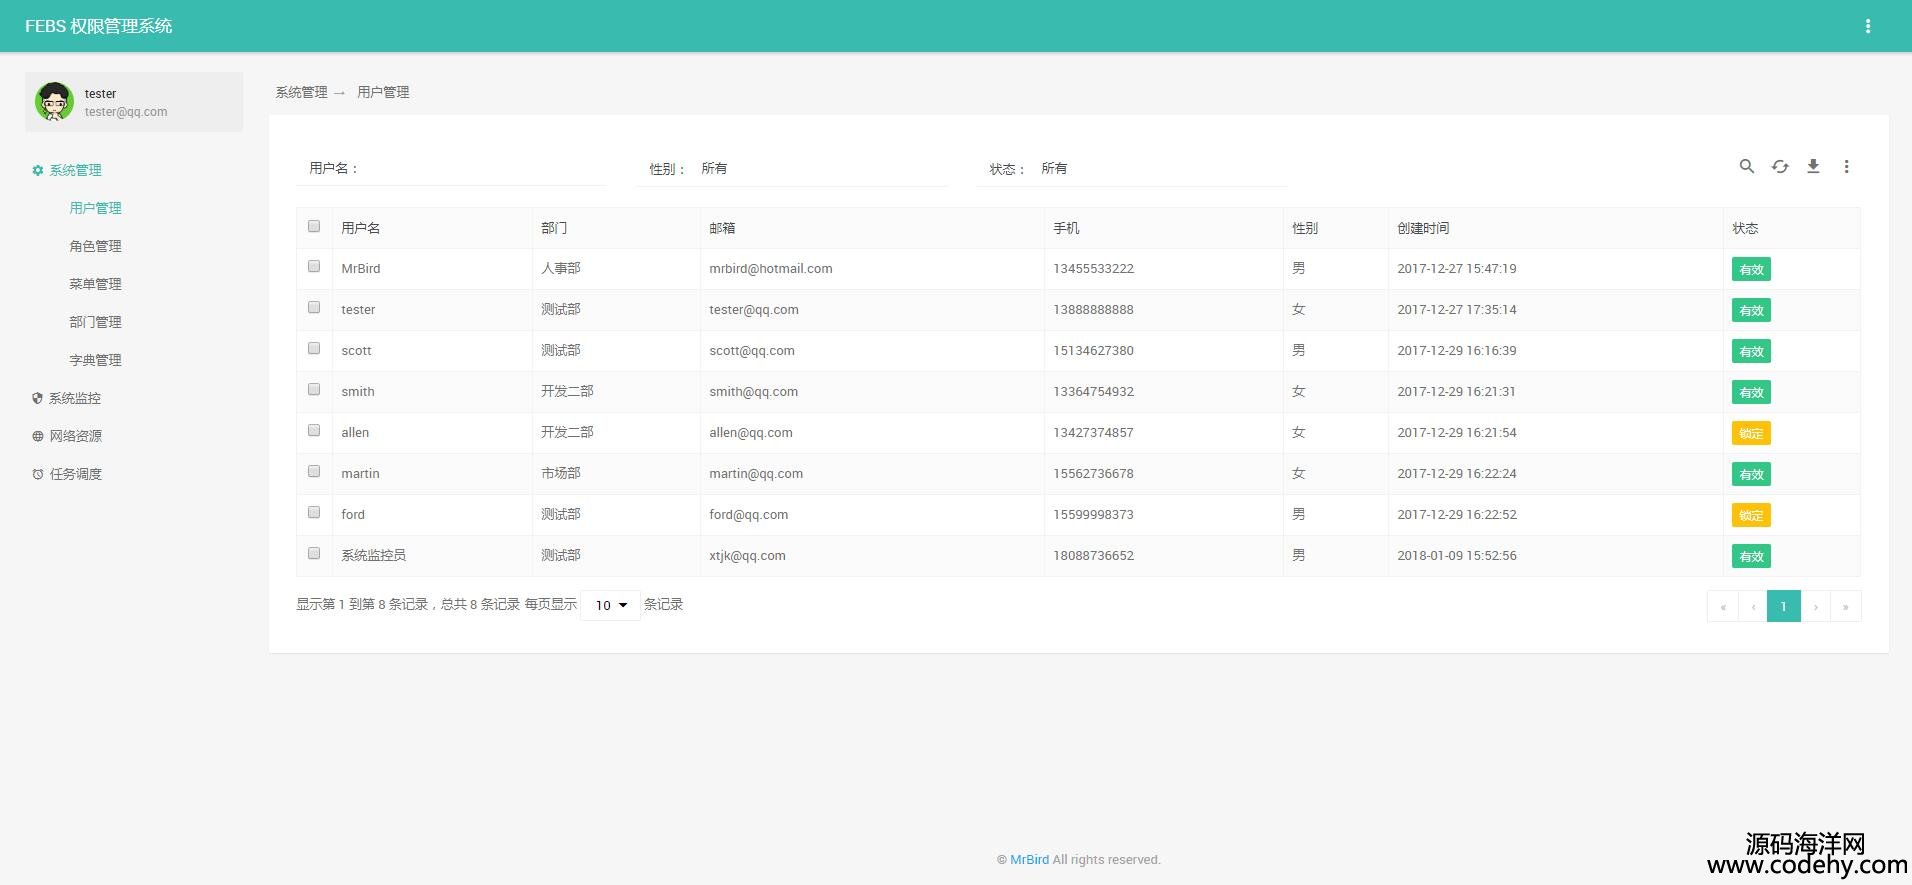Click the export download icon

pyautogui.click(x=1813, y=167)
